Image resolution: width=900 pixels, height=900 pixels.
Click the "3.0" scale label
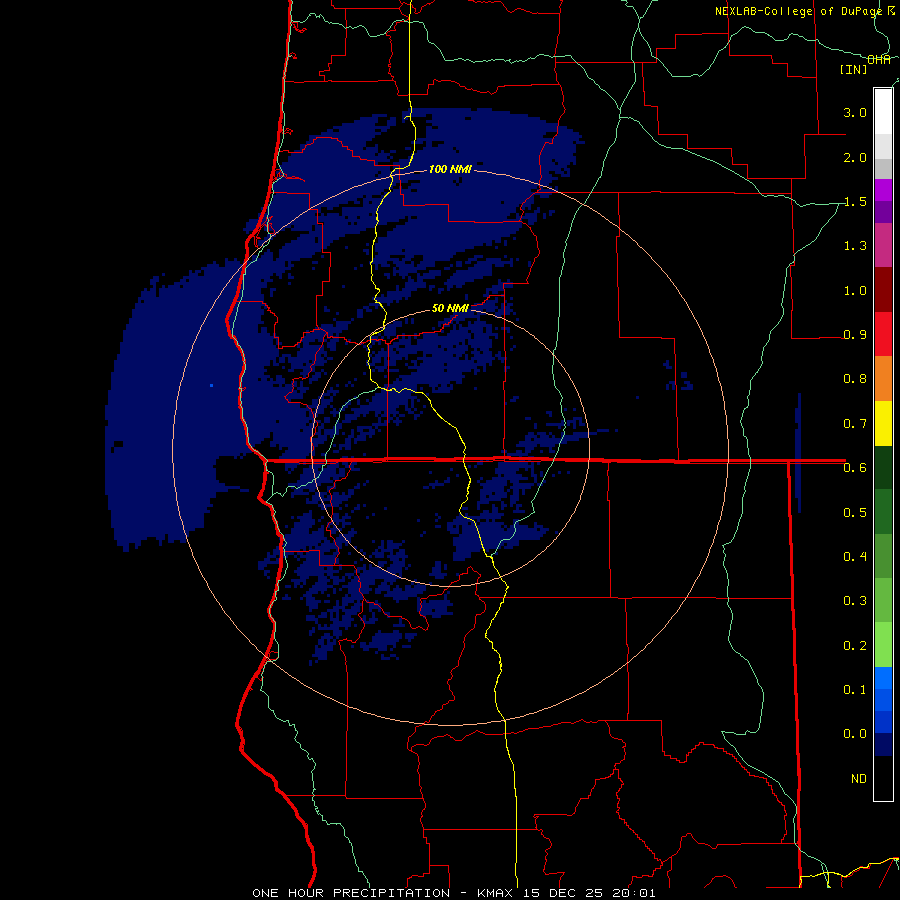tap(855, 112)
